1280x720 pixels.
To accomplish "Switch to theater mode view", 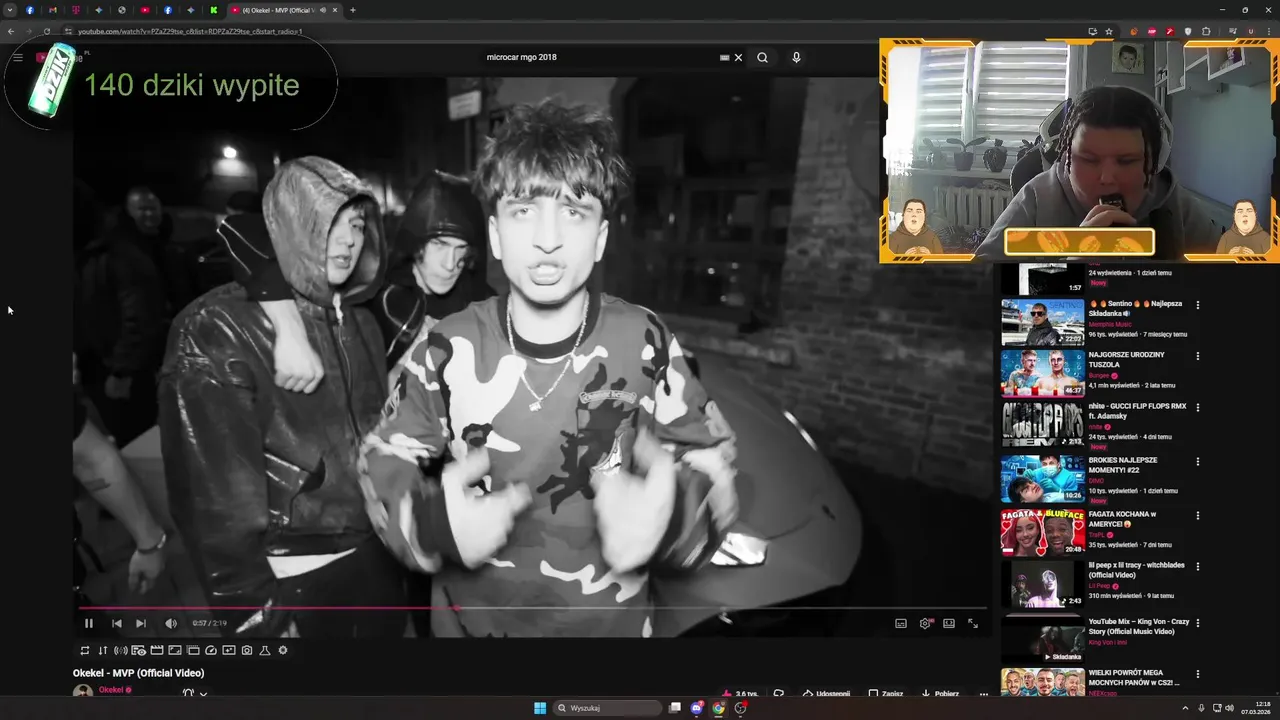I will 949,623.
